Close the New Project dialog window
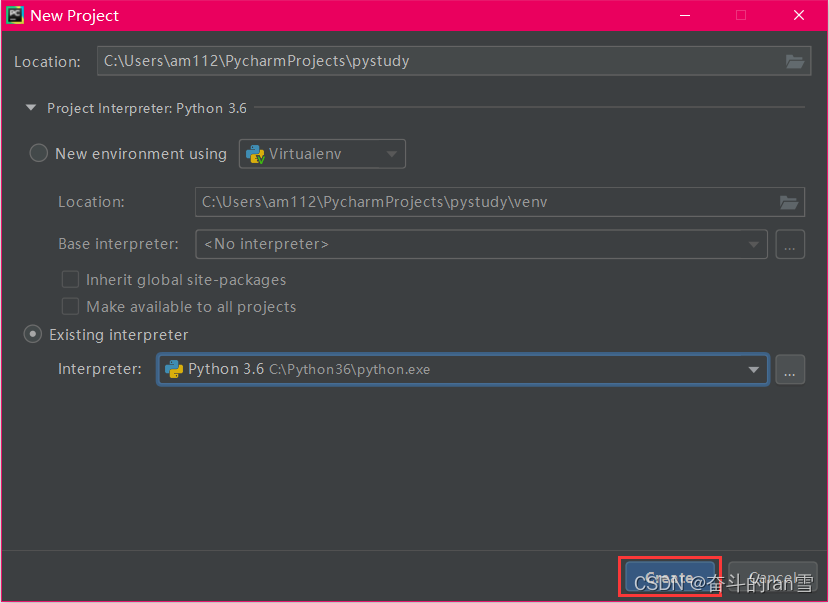Image resolution: width=829 pixels, height=603 pixels. point(799,15)
